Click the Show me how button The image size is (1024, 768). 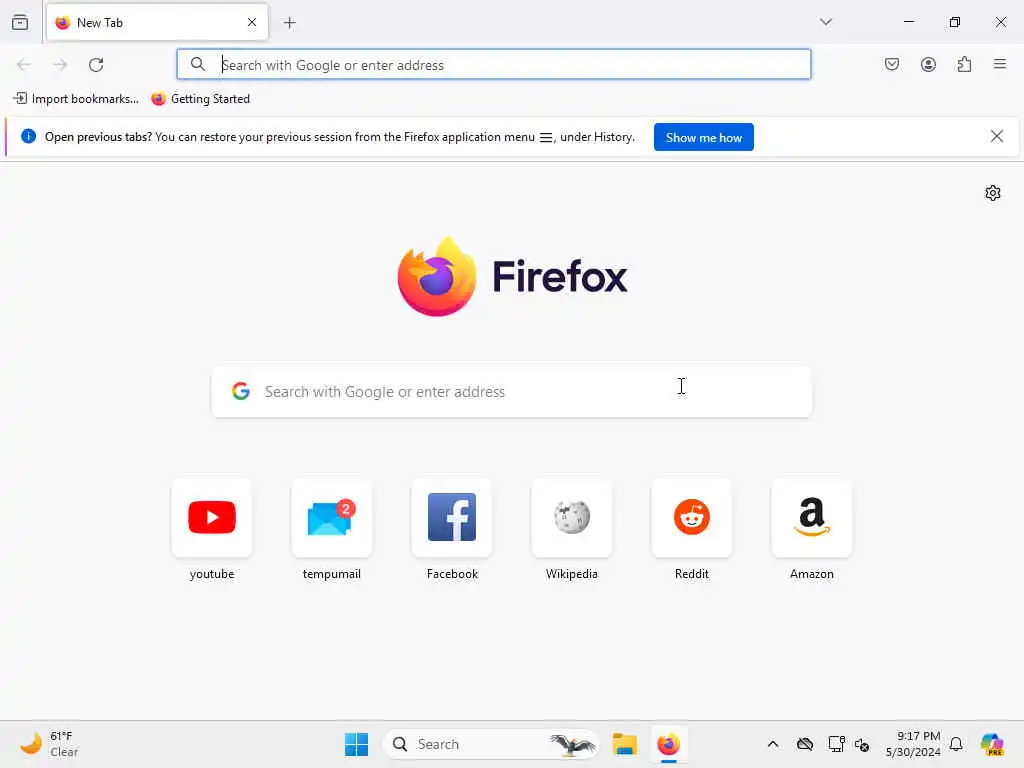(x=703, y=137)
